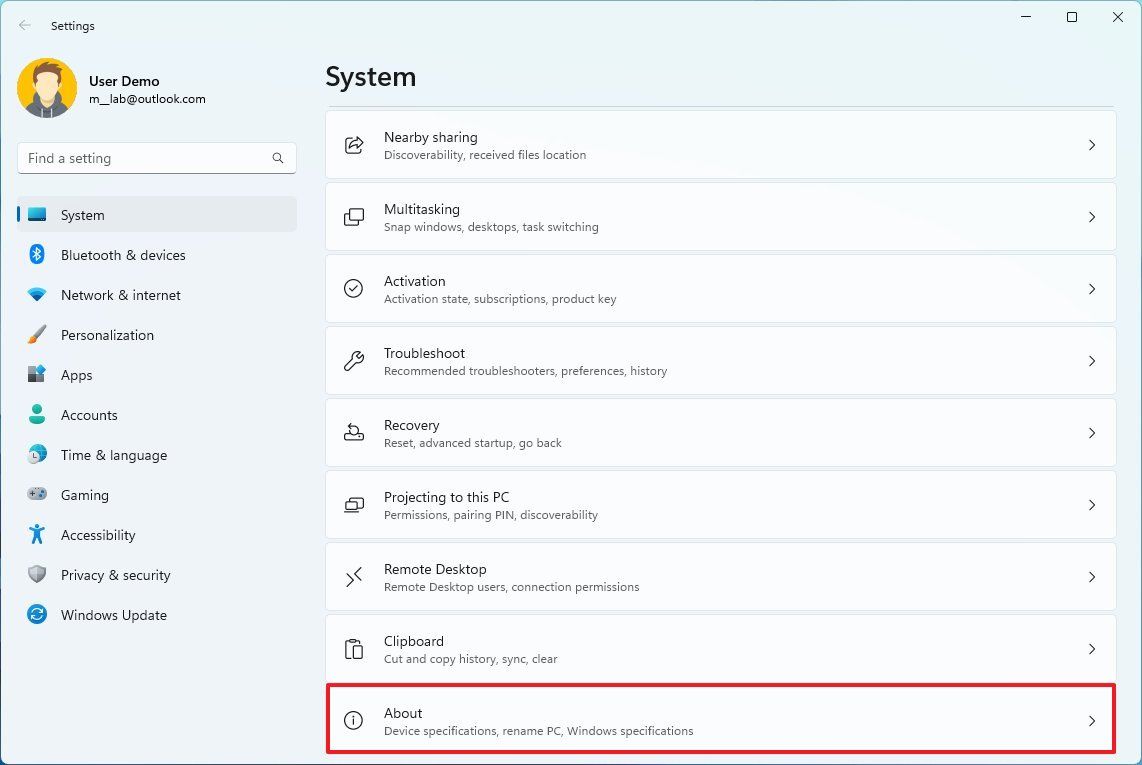
Task: Click inside the Find a setting search box
Action: [157, 158]
